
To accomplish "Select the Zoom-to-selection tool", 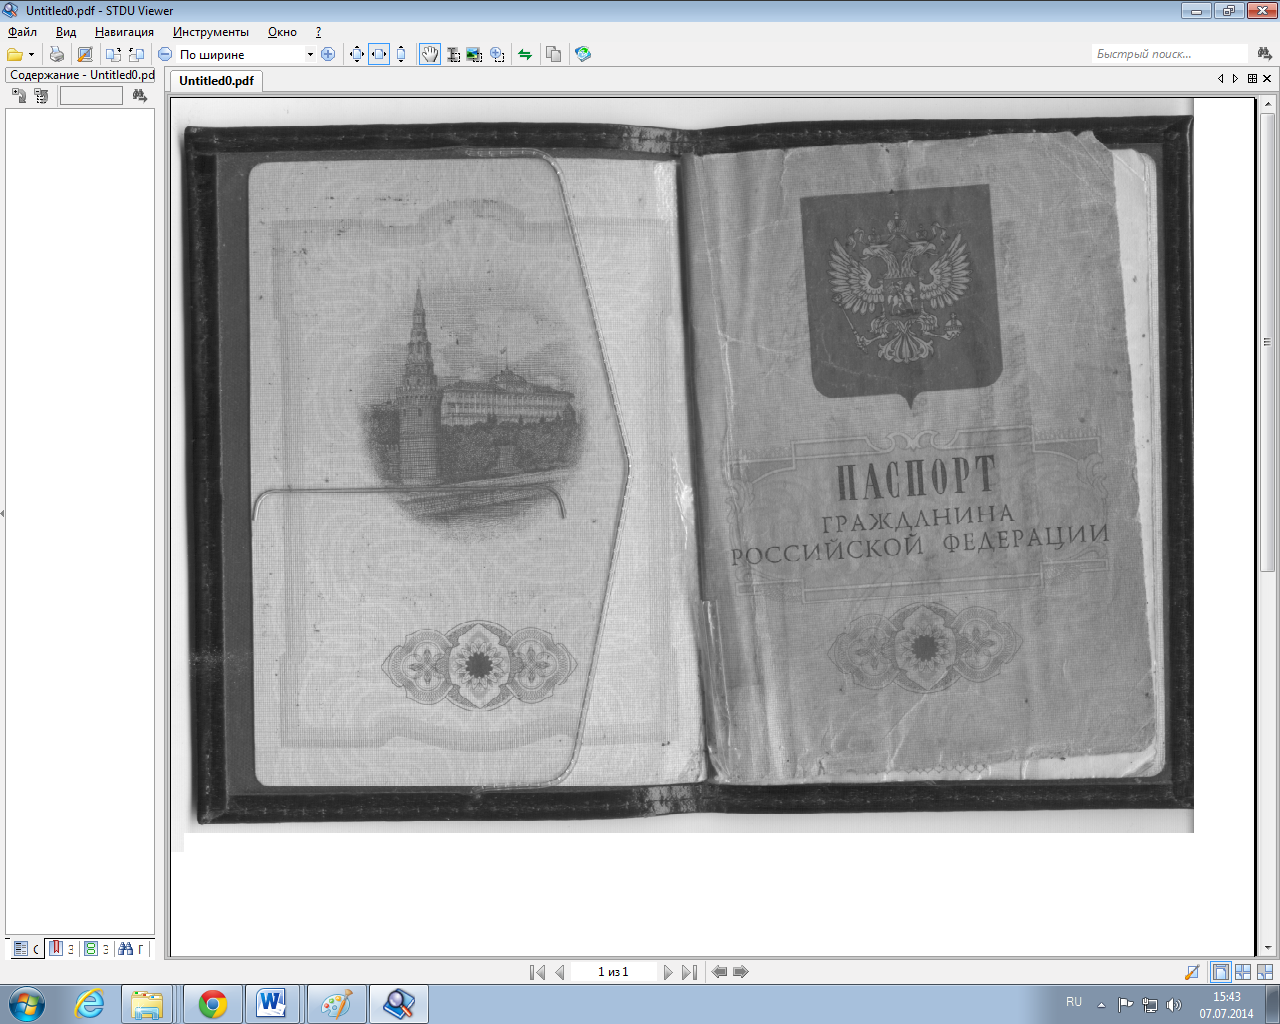I will 497,54.
